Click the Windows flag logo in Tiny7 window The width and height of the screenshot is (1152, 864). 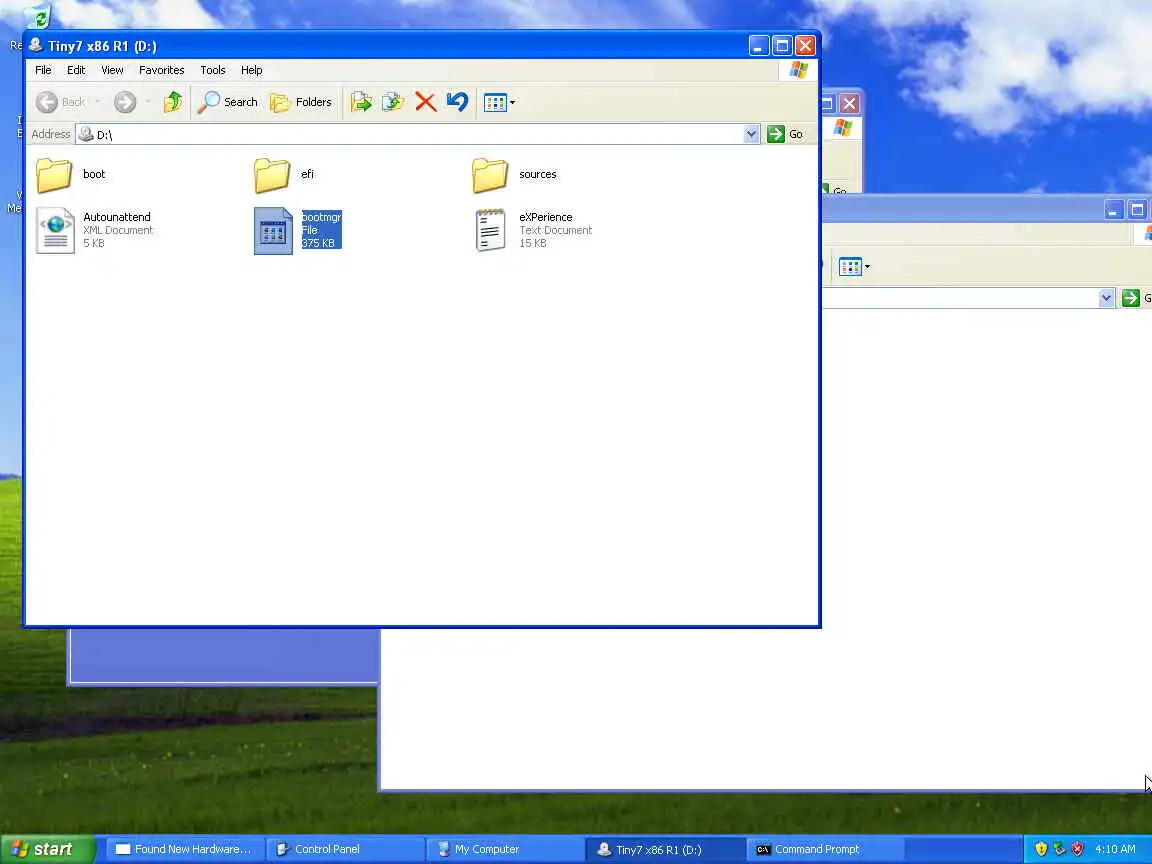click(x=799, y=70)
